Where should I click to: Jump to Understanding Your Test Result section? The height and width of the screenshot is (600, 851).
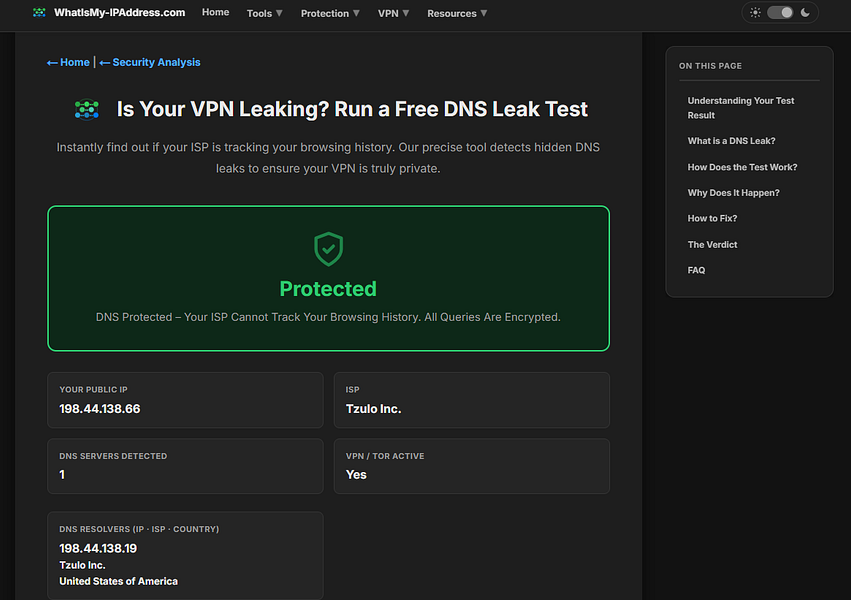click(741, 108)
